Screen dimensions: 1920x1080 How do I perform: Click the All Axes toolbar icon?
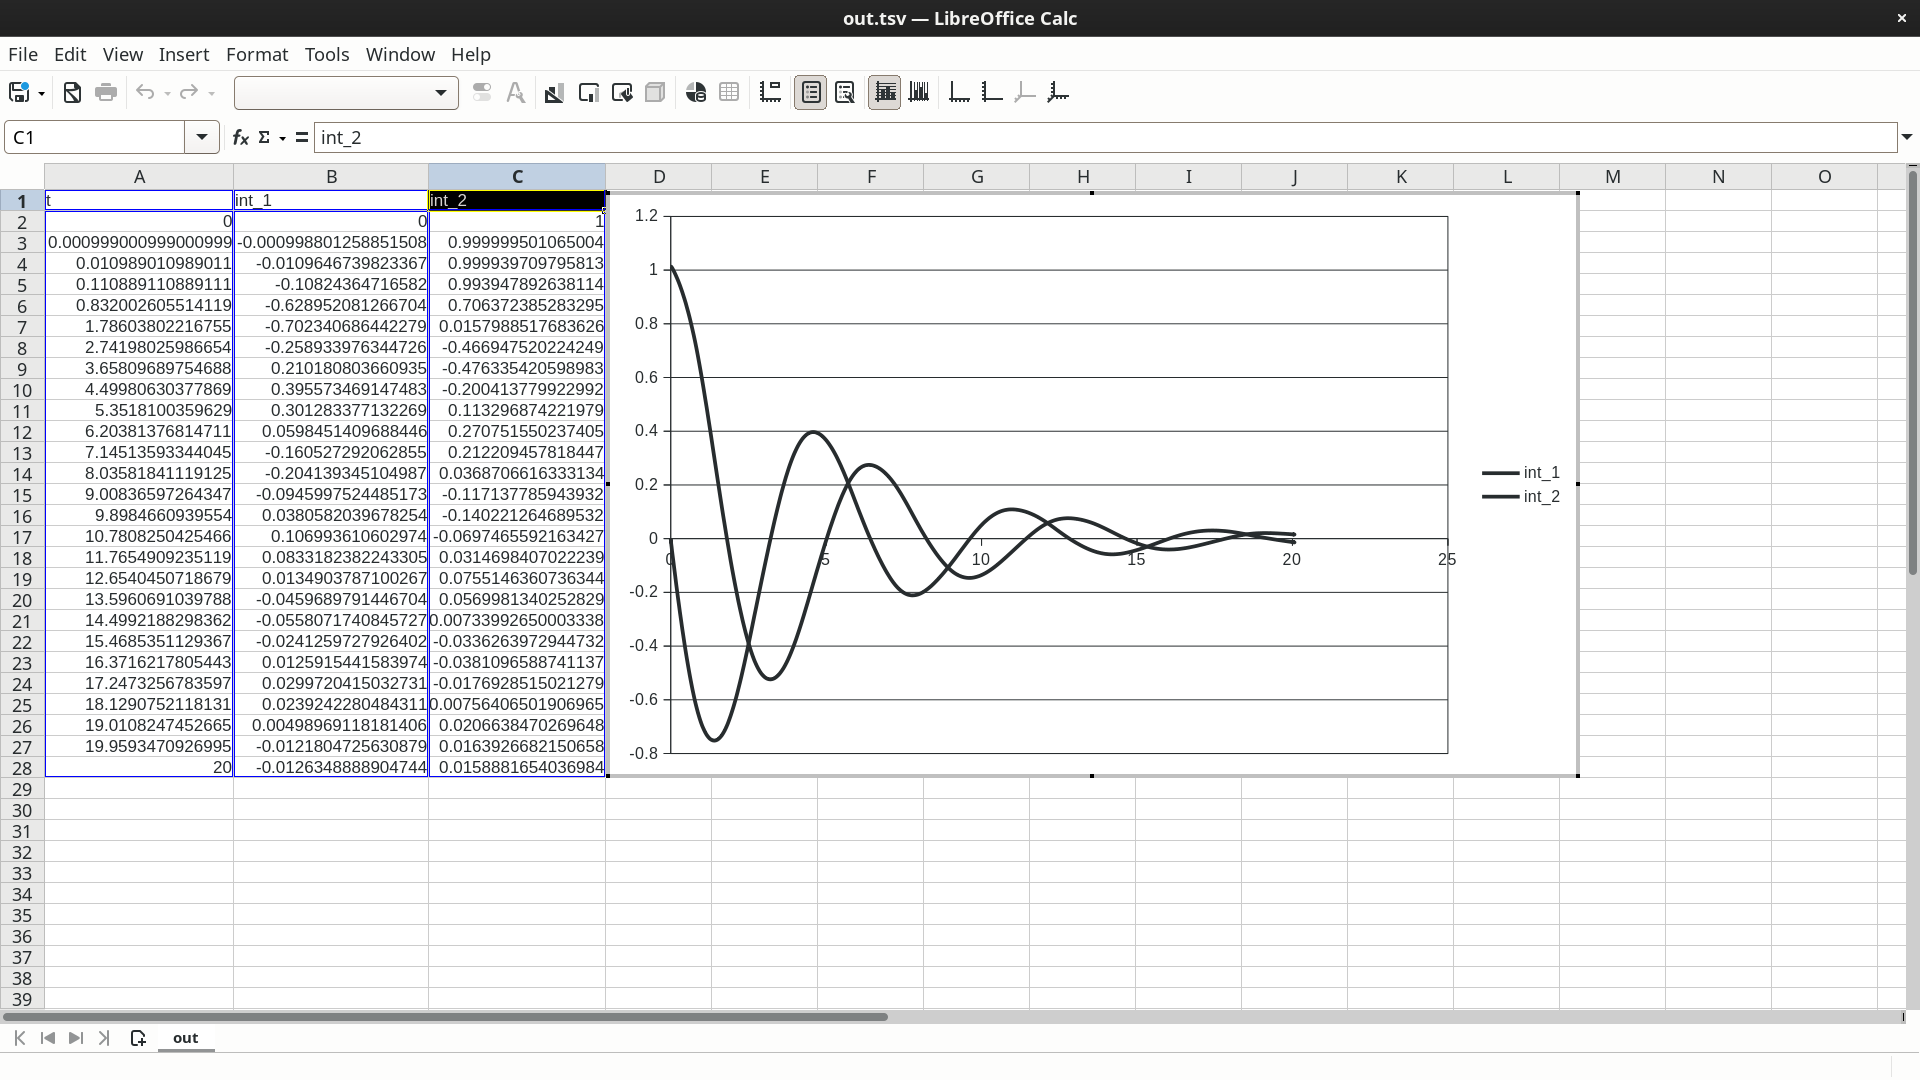[1058, 93]
